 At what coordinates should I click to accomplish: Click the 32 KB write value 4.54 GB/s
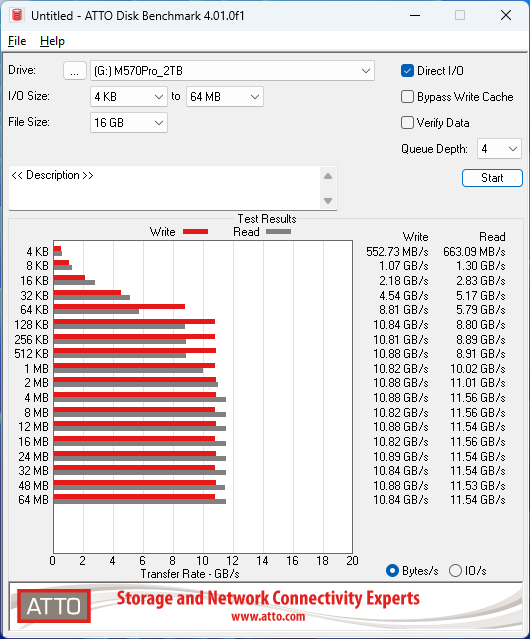click(404, 296)
